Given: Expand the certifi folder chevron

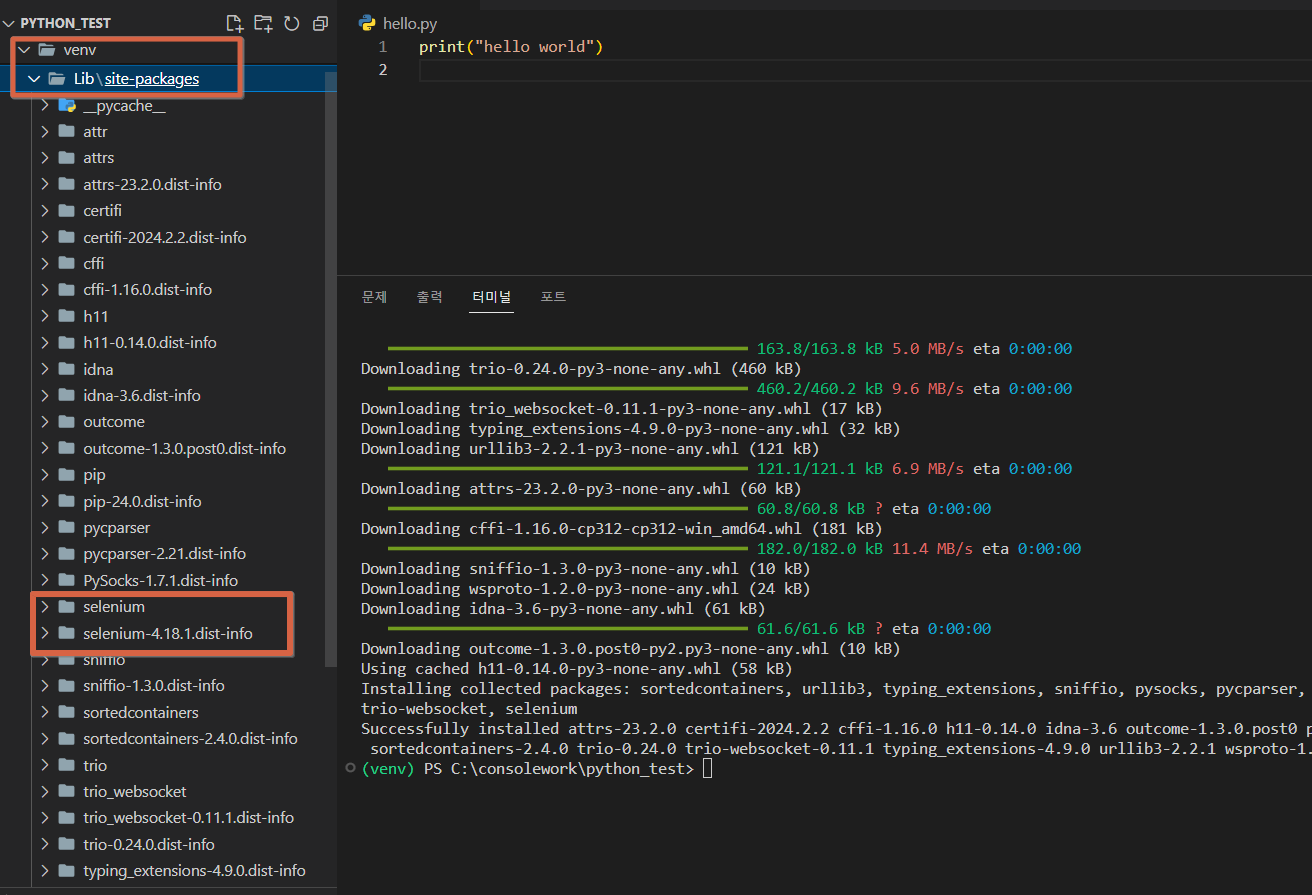Looking at the screenshot, I should [x=44, y=210].
